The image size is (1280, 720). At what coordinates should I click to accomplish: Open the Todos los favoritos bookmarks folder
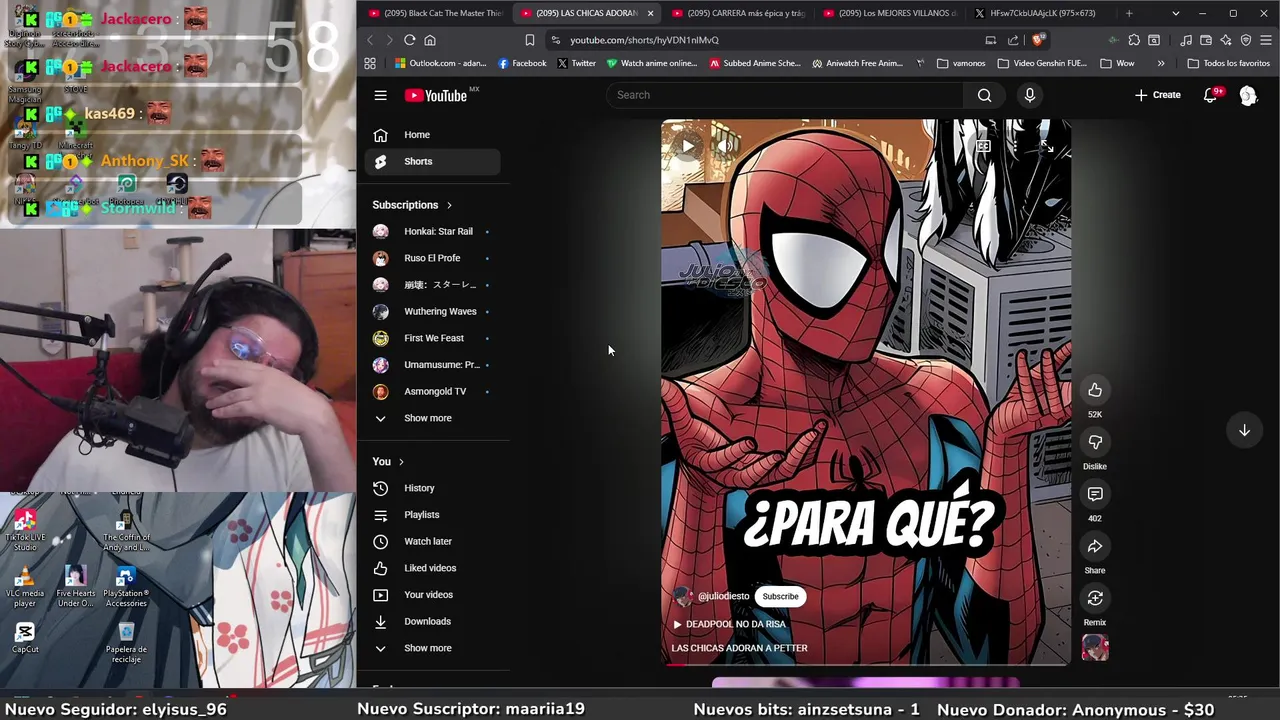[1228, 63]
